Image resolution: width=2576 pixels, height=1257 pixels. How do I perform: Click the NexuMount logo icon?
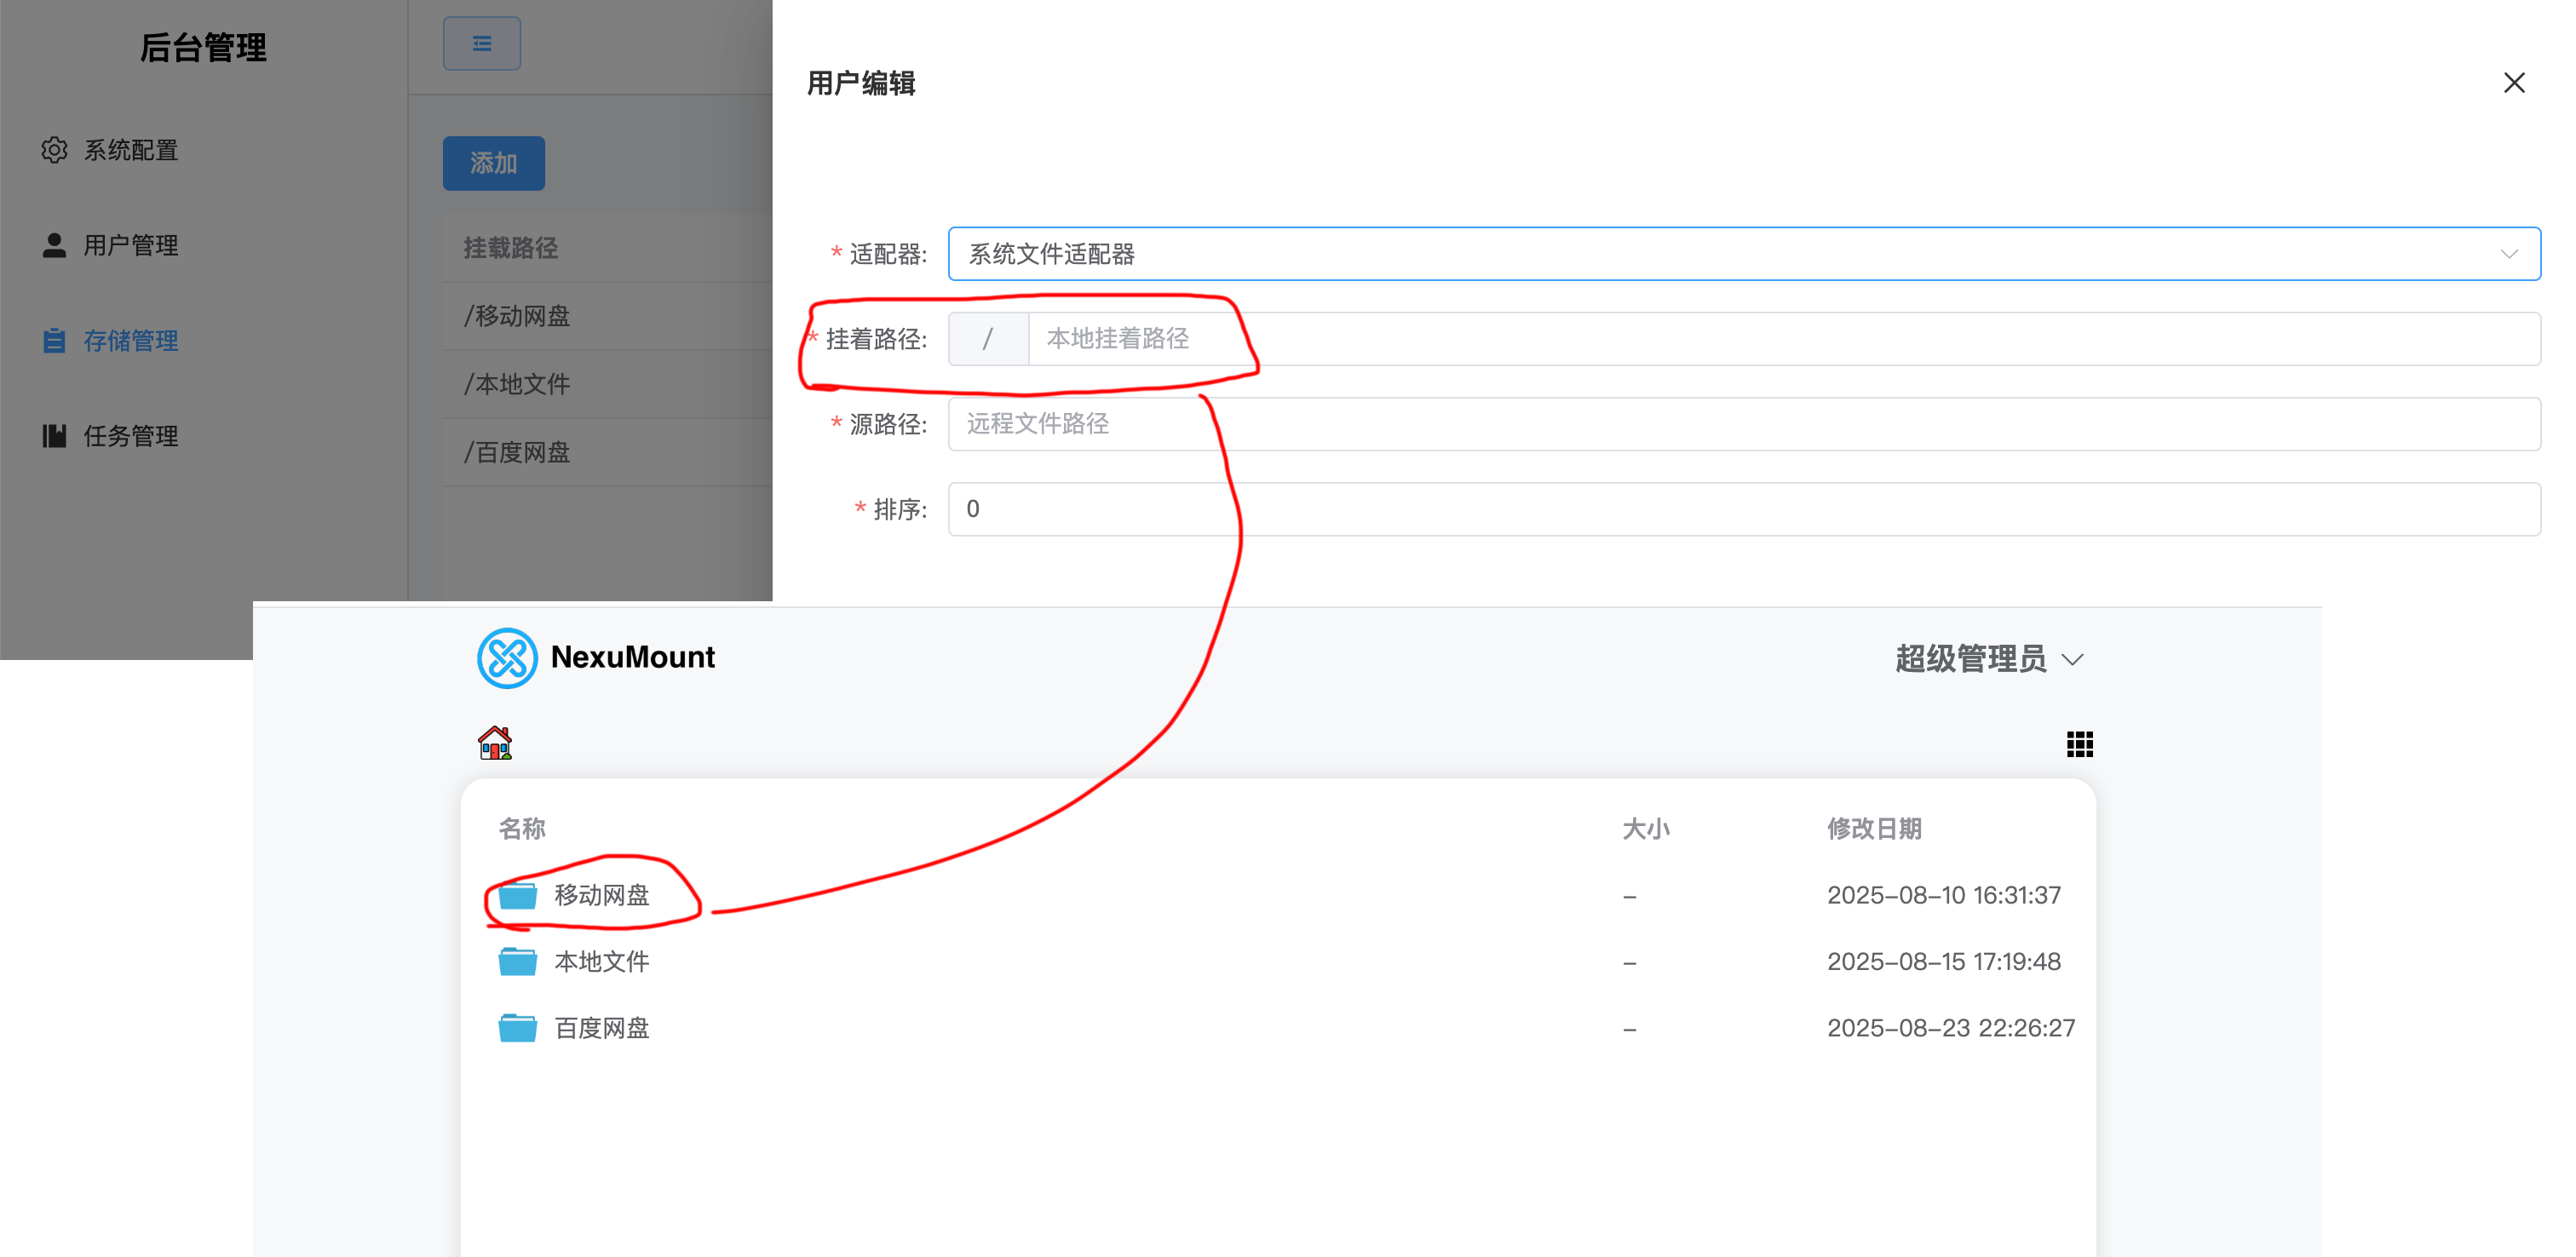pos(507,658)
